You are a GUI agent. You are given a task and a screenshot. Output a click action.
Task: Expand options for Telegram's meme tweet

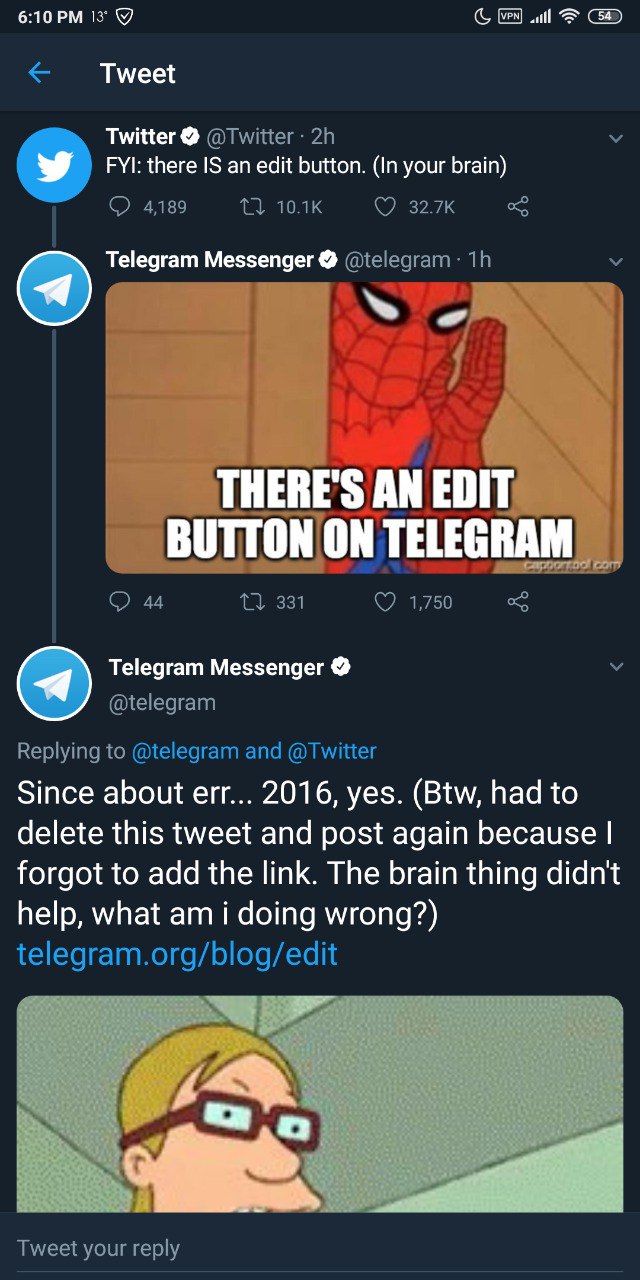[x=615, y=262]
